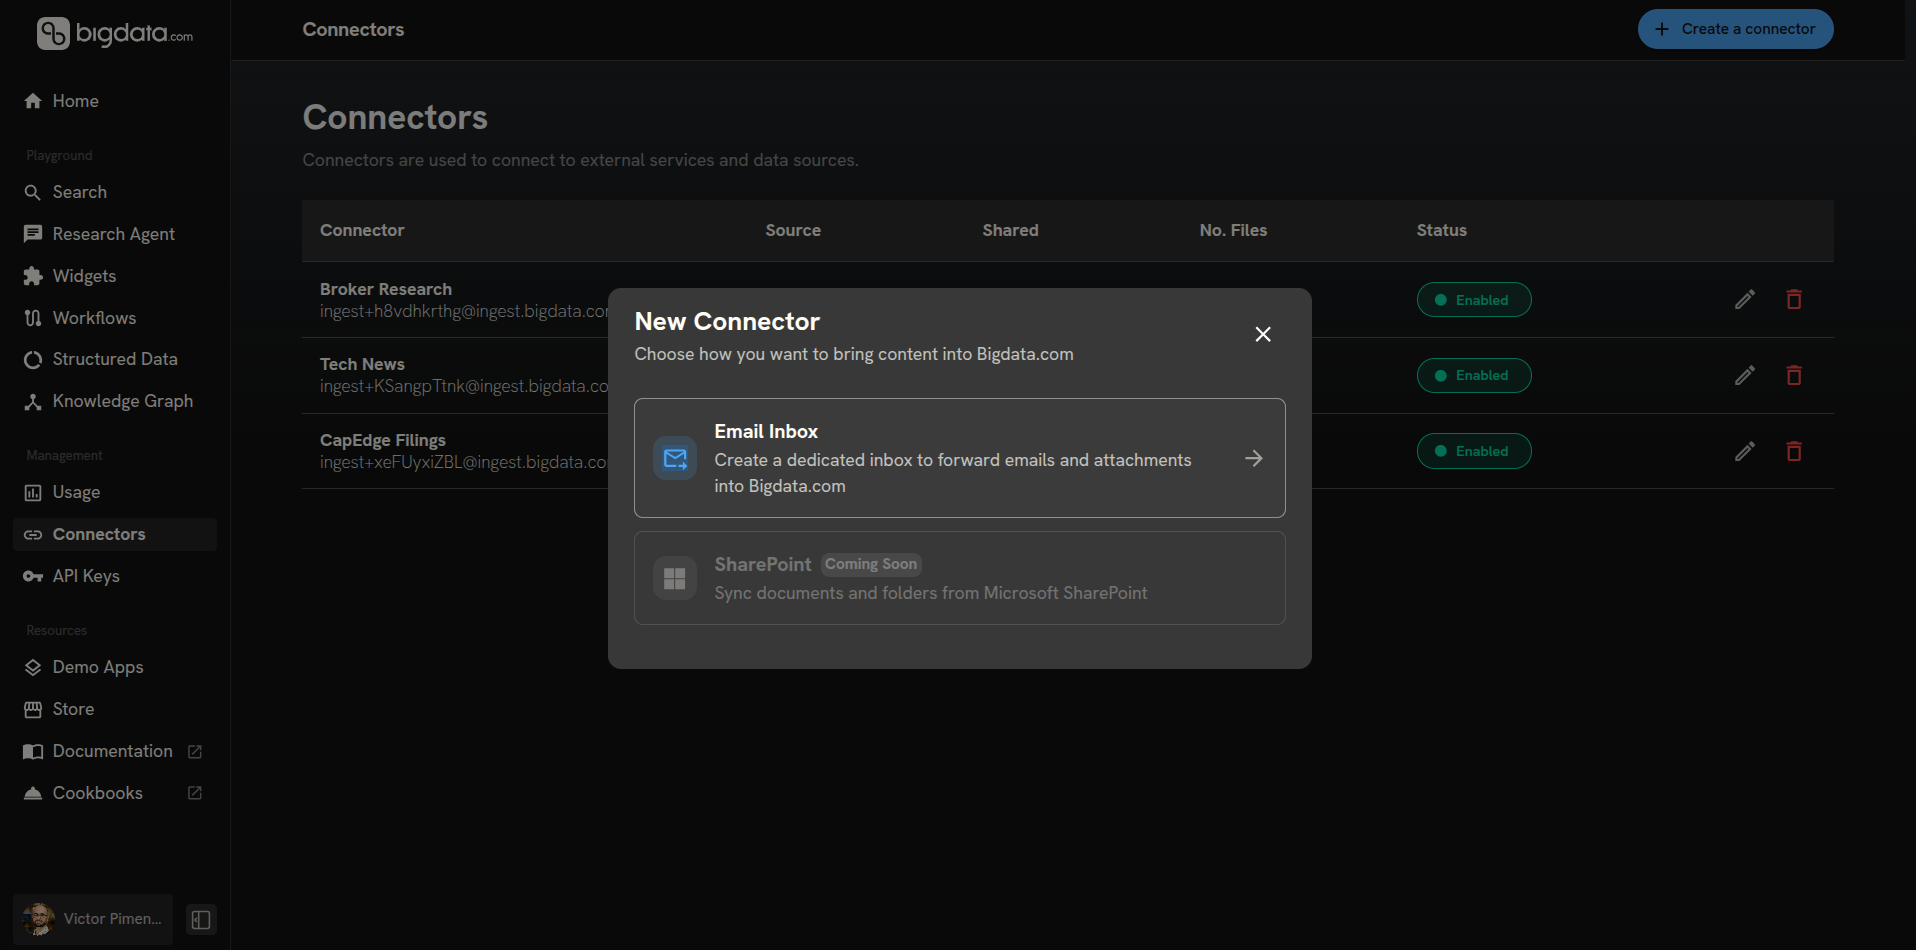This screenshot has width=1916, height=950.
Task: Click the Structured Data chart icon
Action: [33, 360]
